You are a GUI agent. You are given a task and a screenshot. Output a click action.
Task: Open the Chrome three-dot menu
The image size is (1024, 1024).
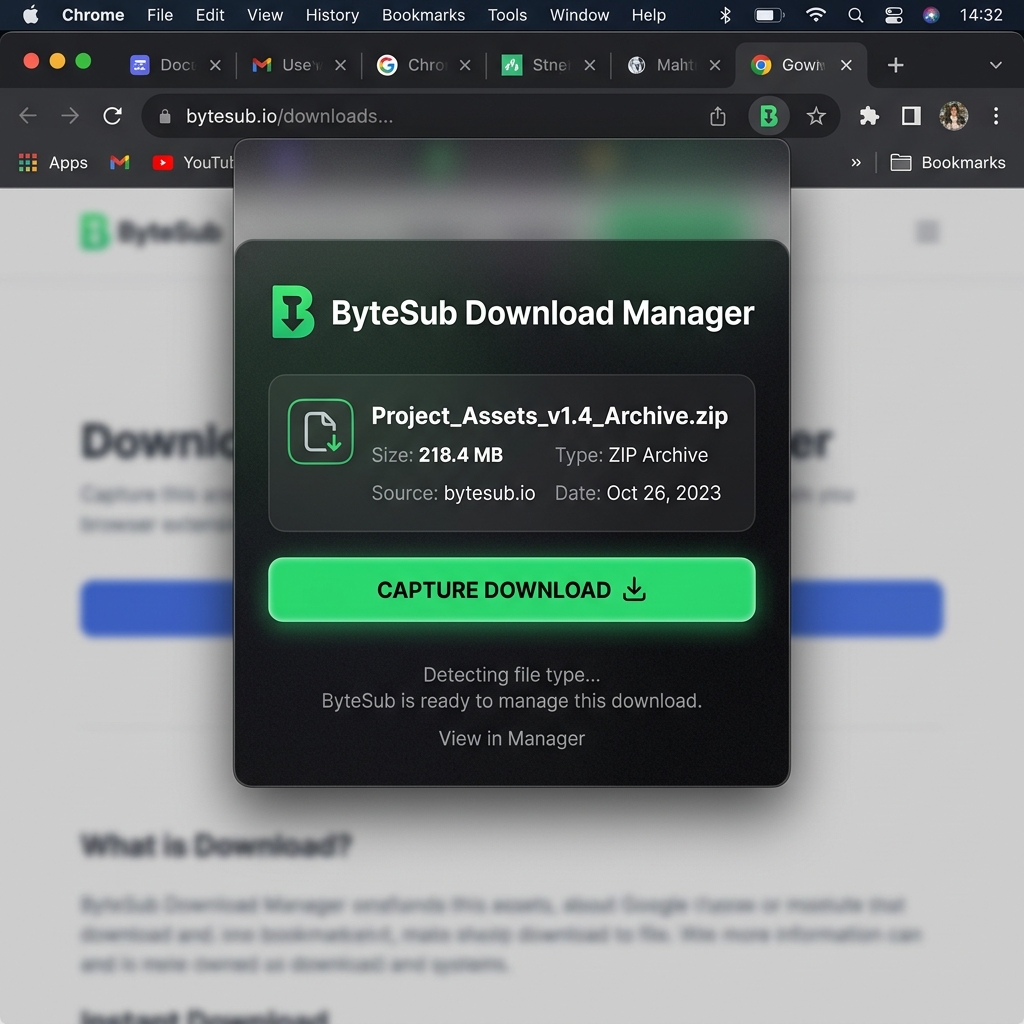point(995,116)
